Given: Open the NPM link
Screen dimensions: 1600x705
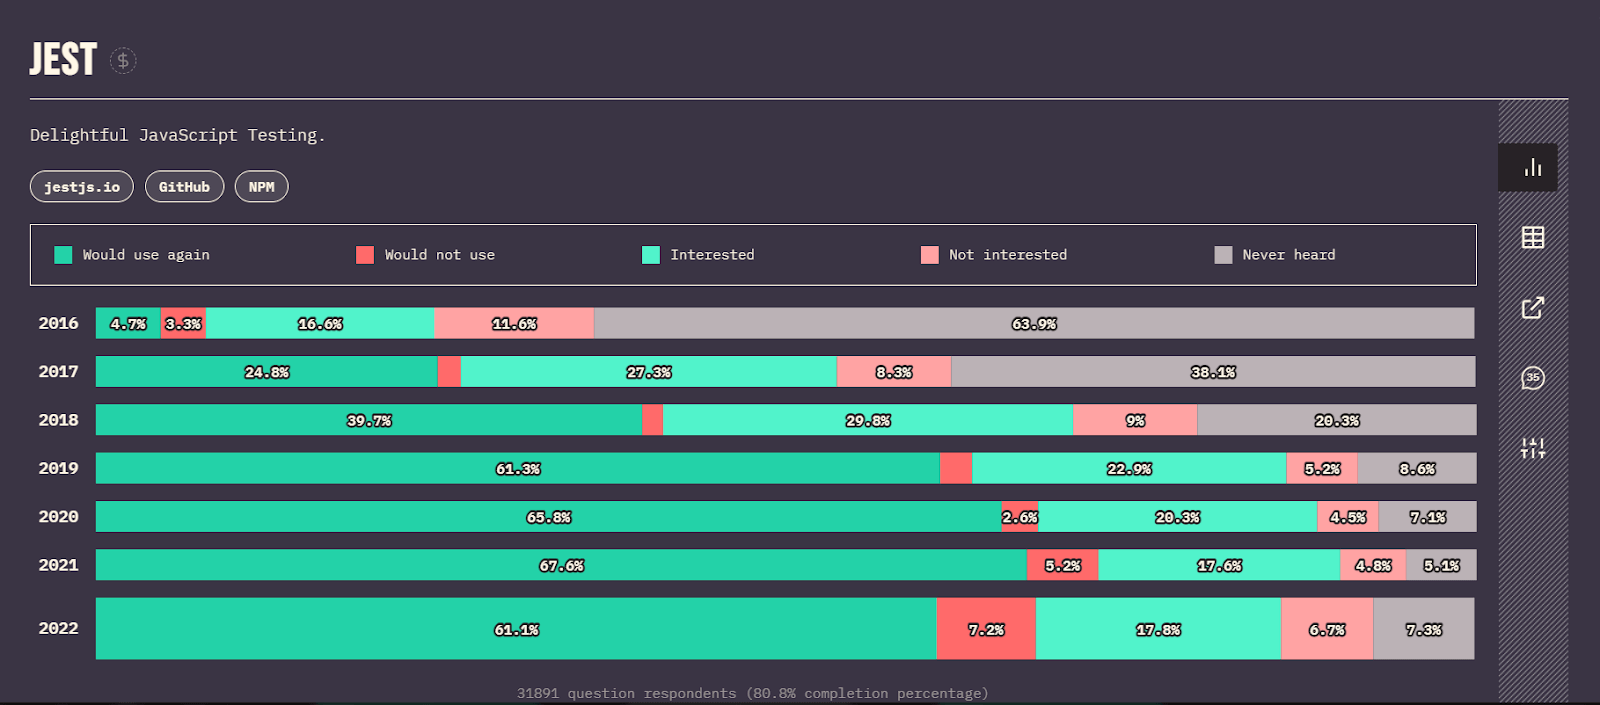Looking at the screenshot, I should click(261, 187).
